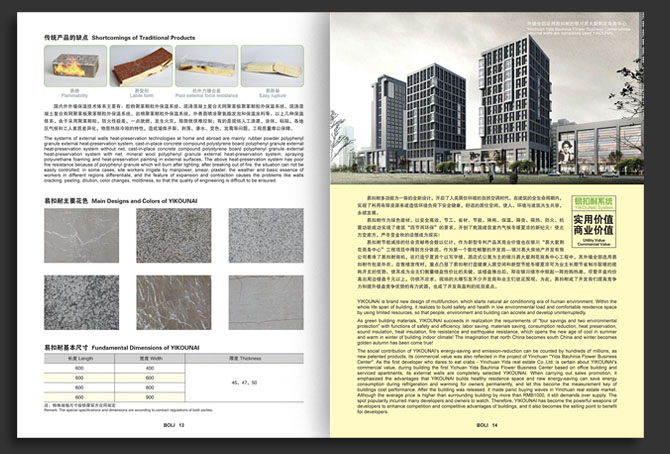This screenshot has height=454, width=670.
Task: Select the bent brown board Labile form photo
Action: (141, 66)
